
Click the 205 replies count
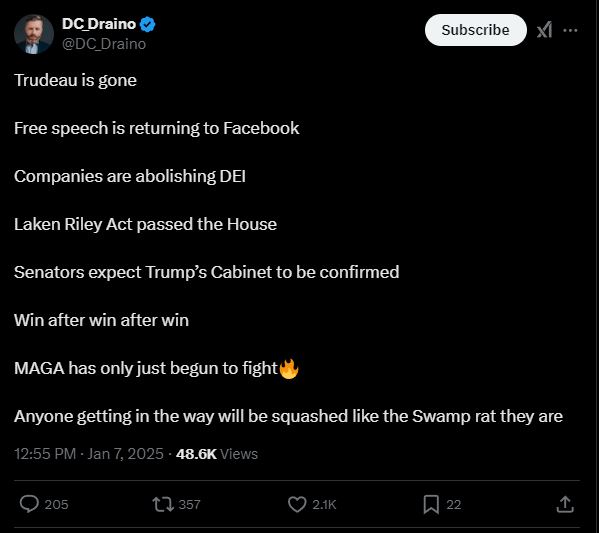click(x=56, y=504)
